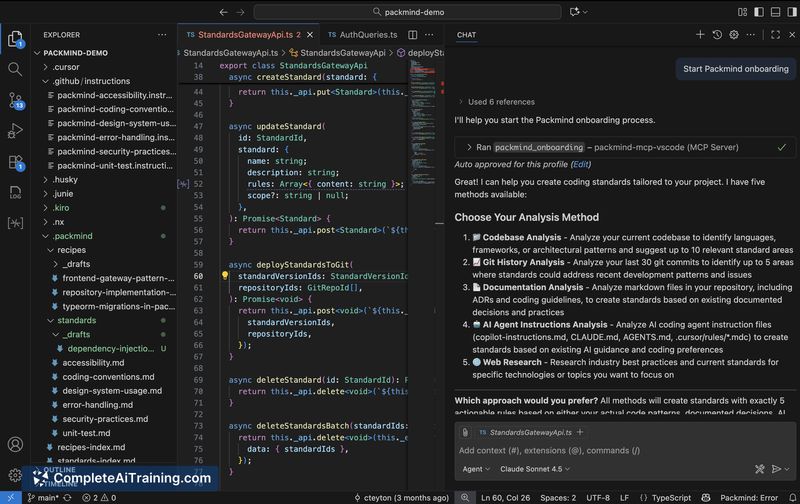Open the Manage gear in activity bar
The height and width of the screenshot is (504, 800).
pos(15,475)
